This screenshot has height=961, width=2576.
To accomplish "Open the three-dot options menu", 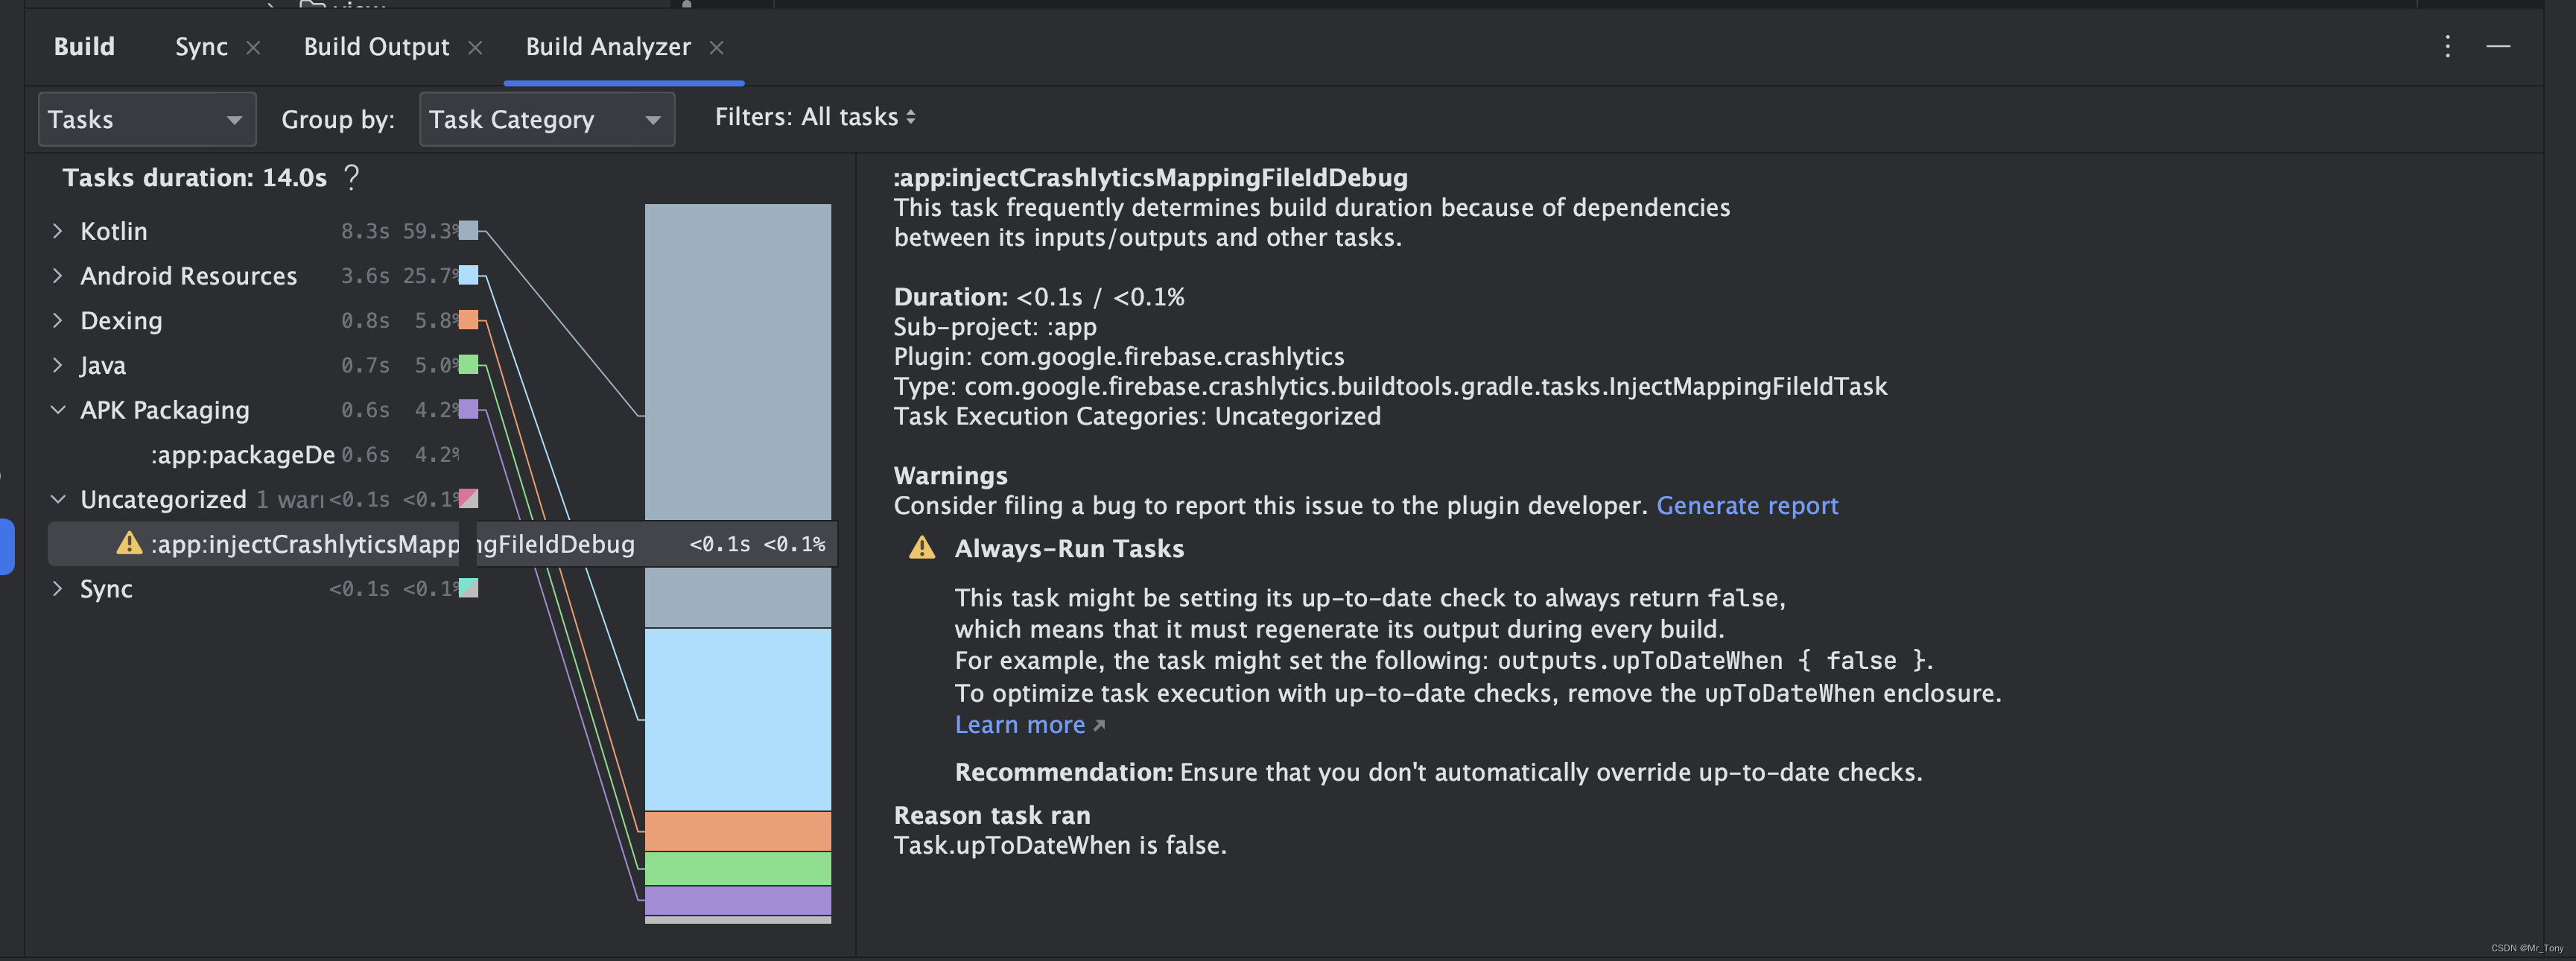I will 2447,46.
